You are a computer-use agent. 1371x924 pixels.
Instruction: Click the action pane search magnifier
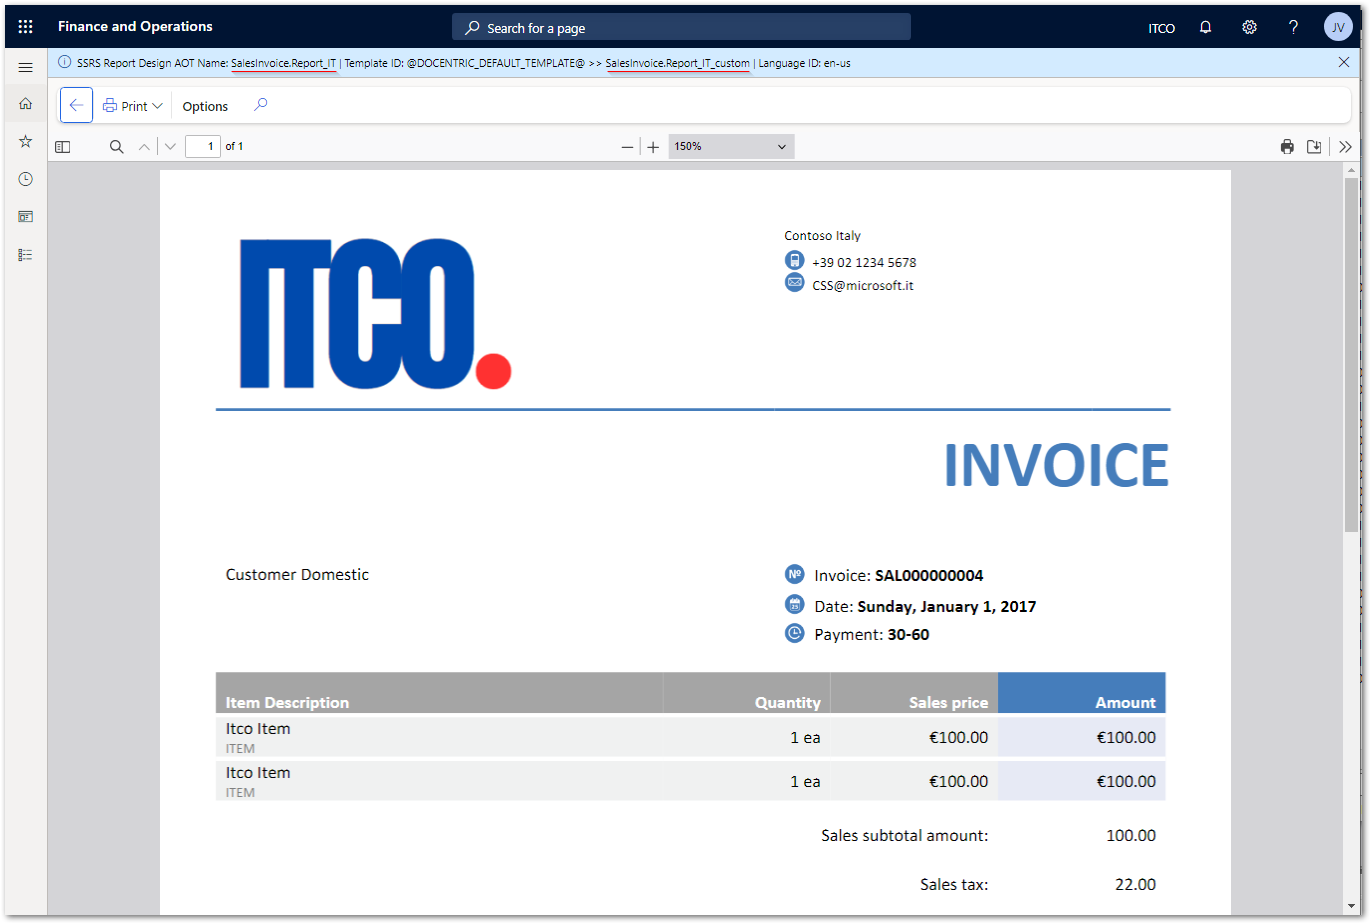coord(260,105)
